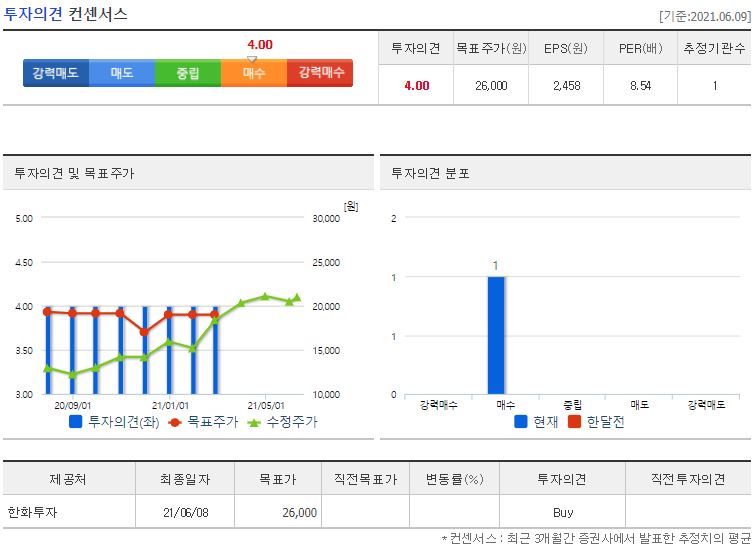Image resolution: width=756 pixels, height=551 pixels.
Task: Click the red 4.00 score above the scale
Action: tap(260, 45)
